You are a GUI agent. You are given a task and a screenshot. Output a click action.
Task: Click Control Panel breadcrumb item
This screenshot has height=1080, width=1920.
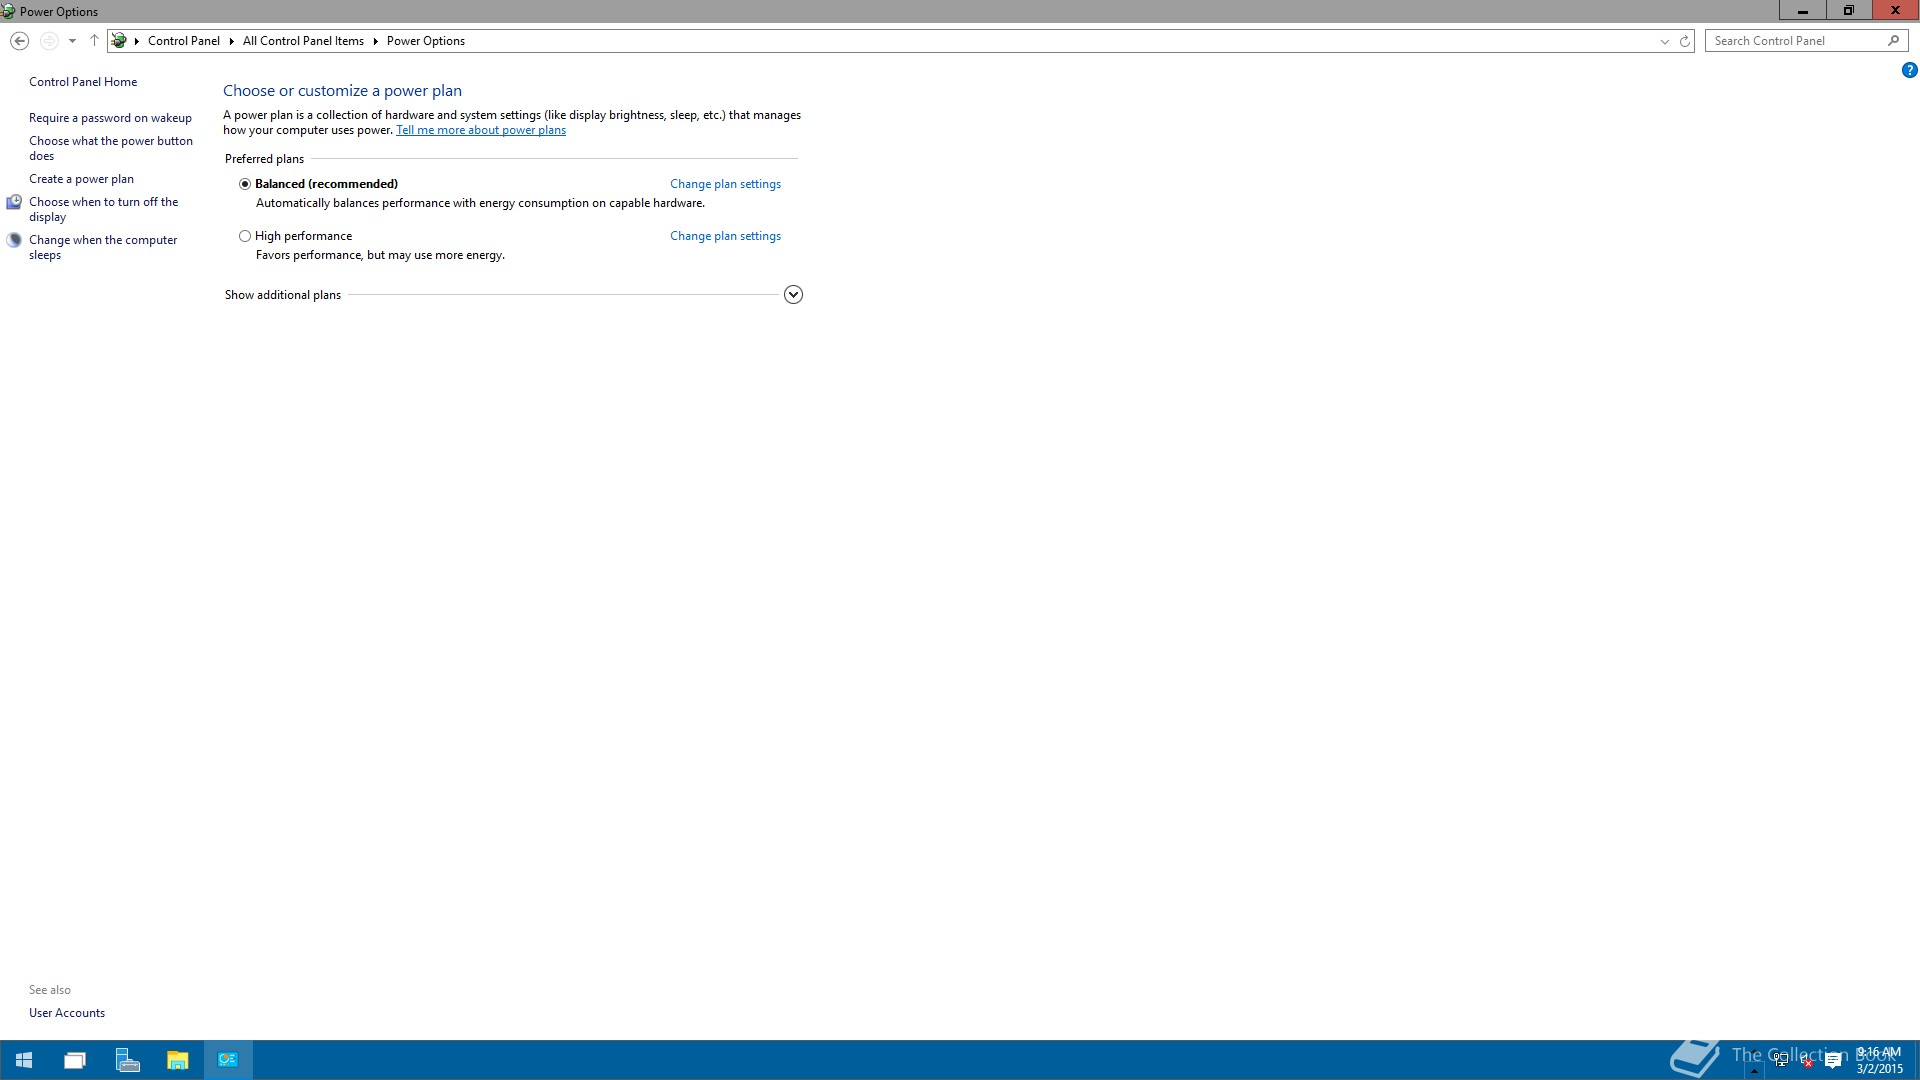pyautogui.click(x=183, y=41)
